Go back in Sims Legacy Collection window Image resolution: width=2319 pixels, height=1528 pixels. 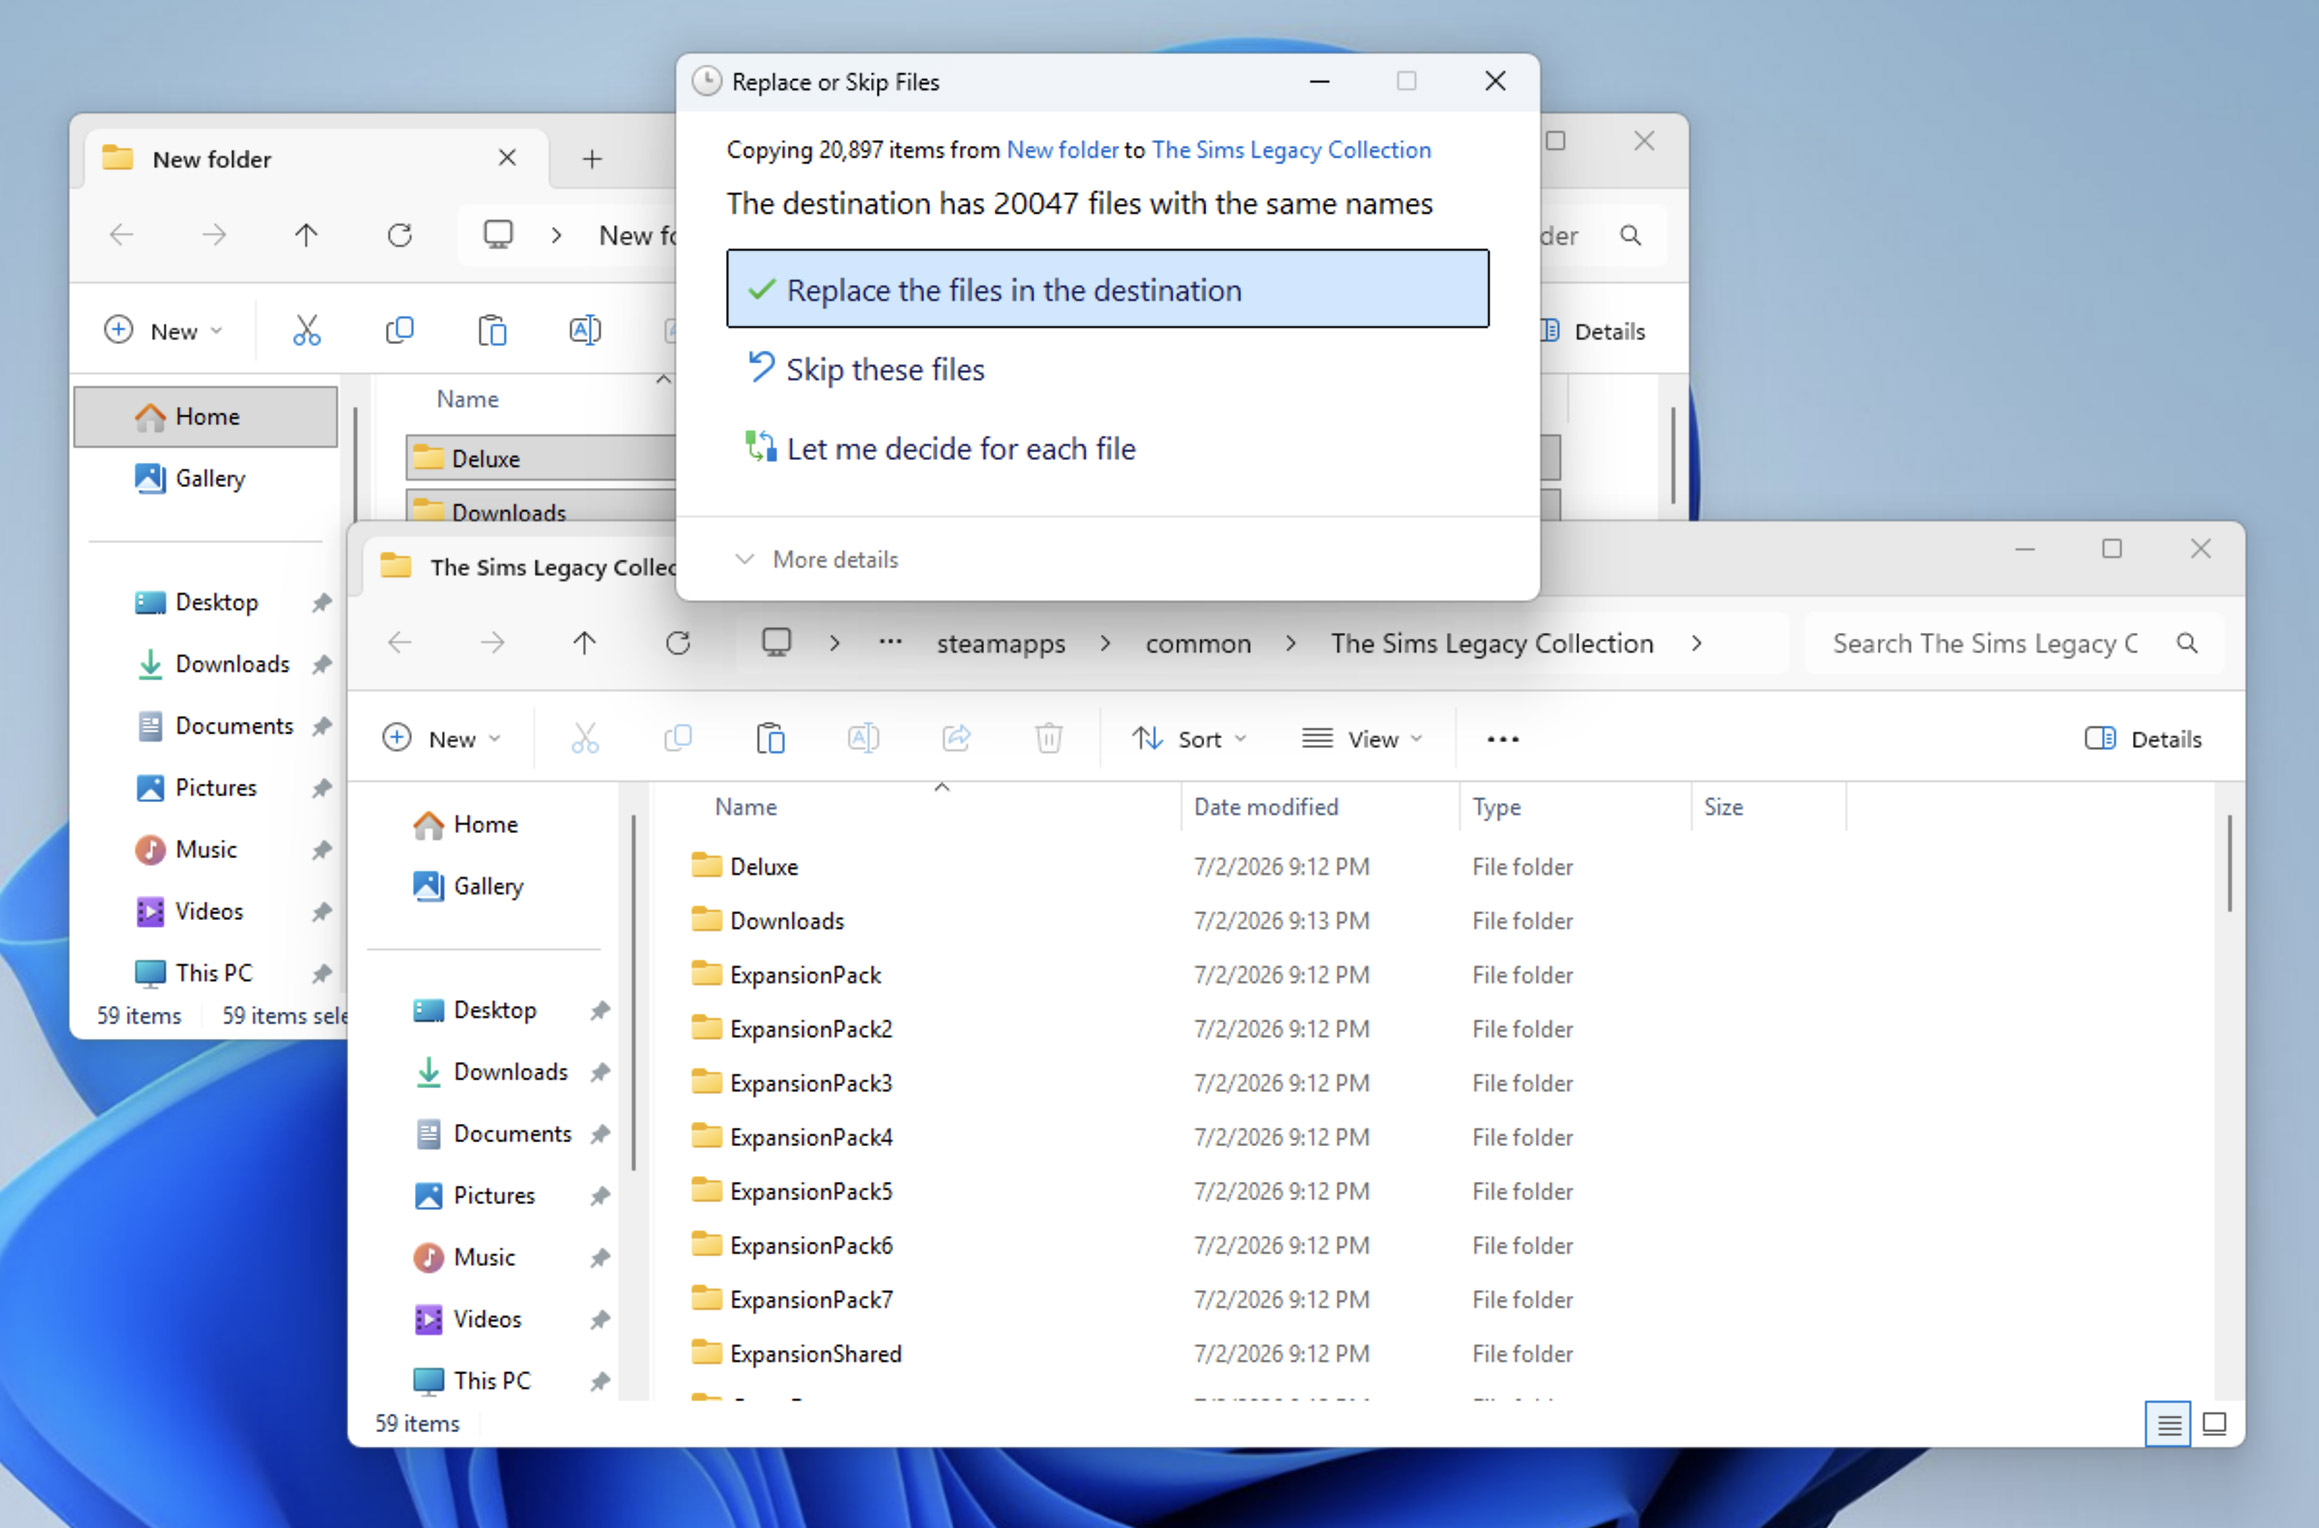[x=399, y=643]
